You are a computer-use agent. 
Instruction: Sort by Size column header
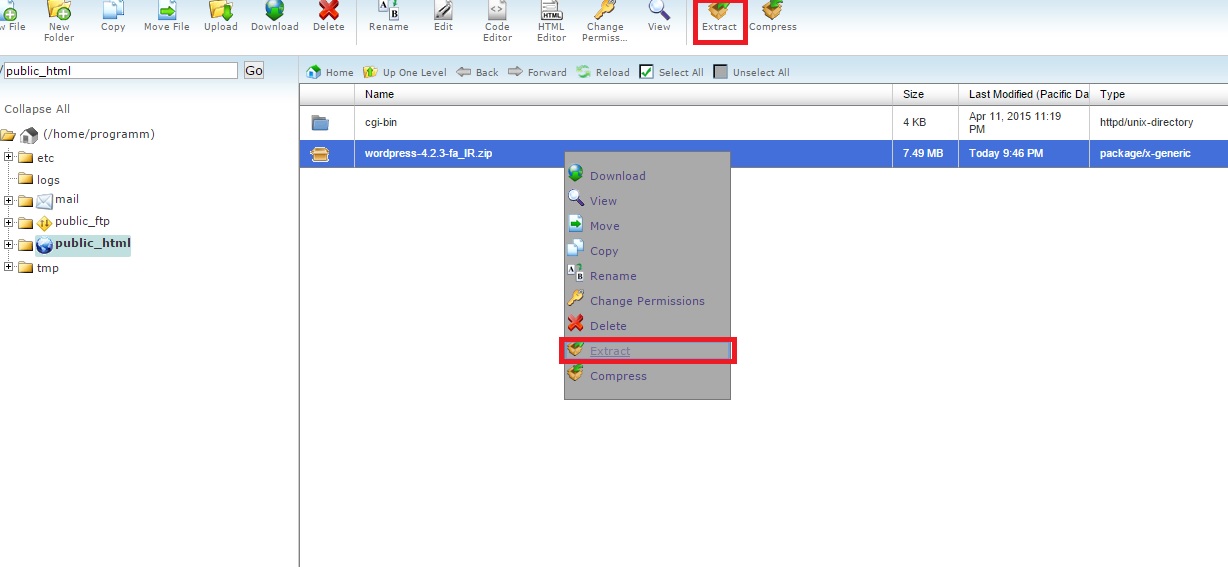click(926, 94)
